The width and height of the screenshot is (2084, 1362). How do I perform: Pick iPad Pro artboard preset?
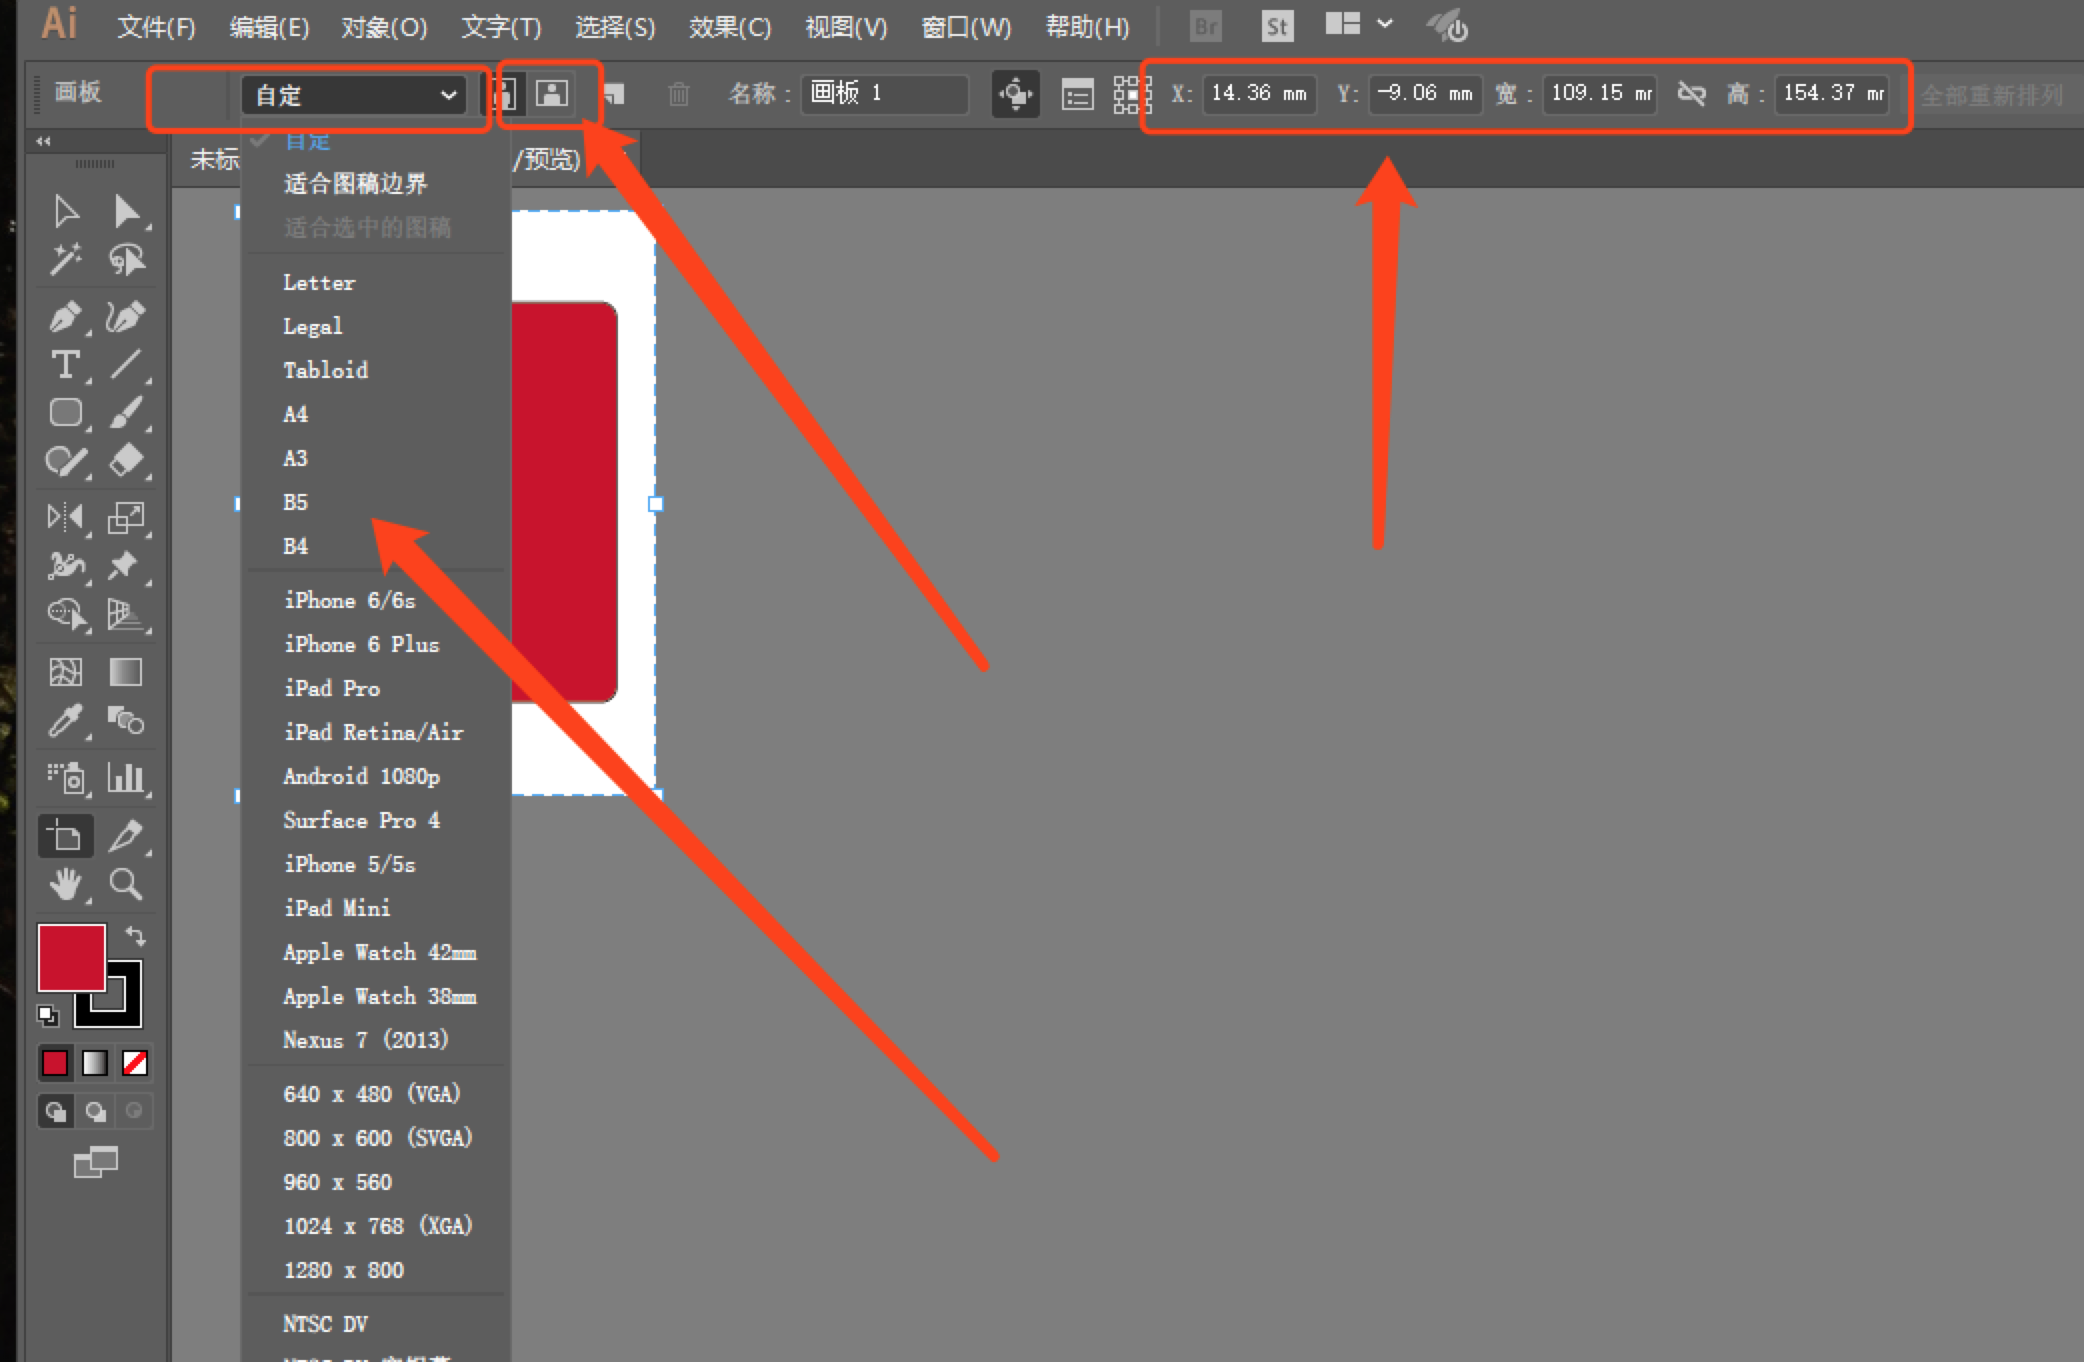coord(331,688)
